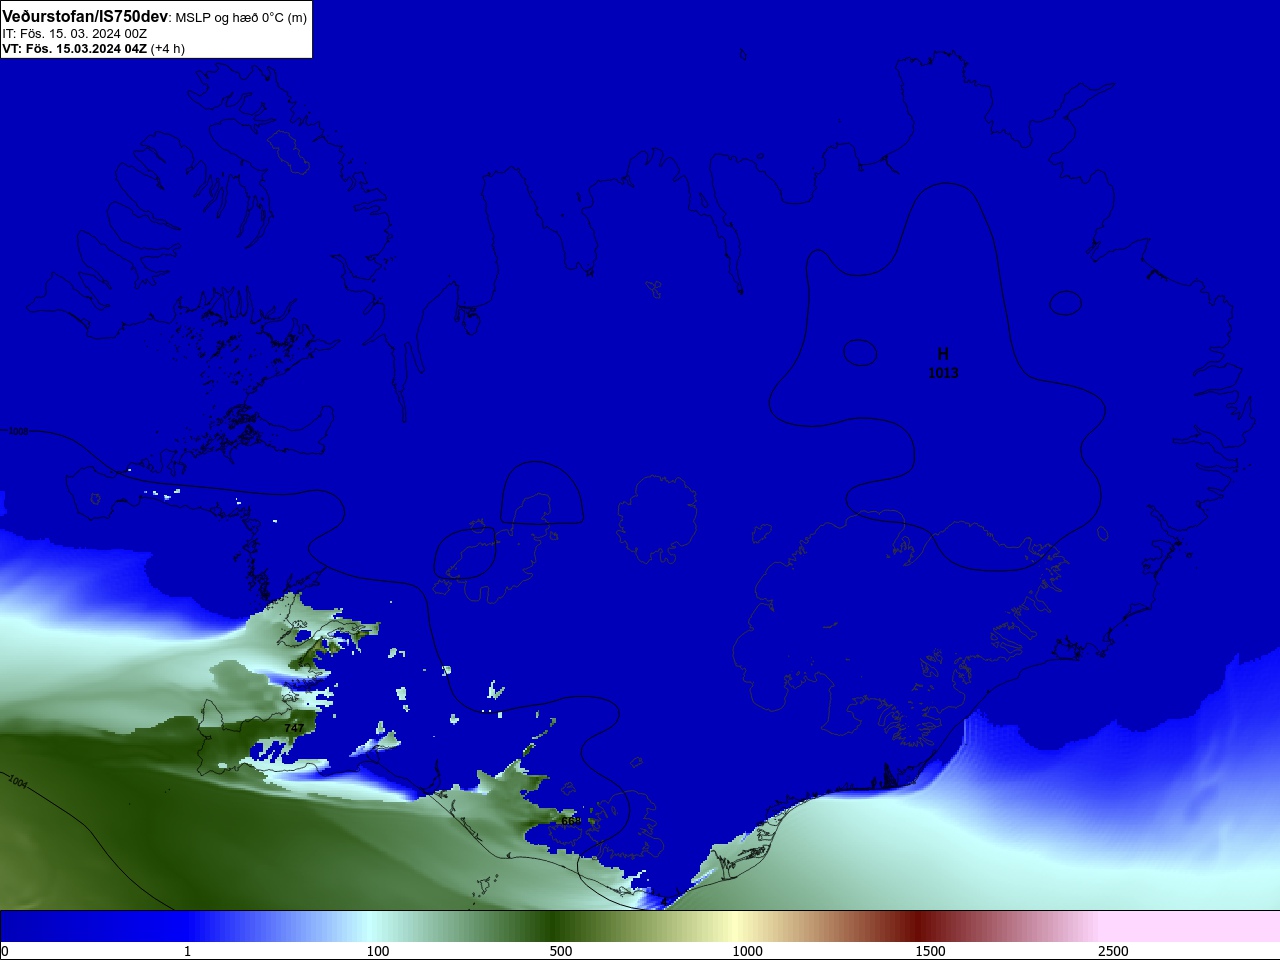This screenshot has width=1280, height=960.
Task: Click the colorbar label '100'
Action: [x=378, y=951]
